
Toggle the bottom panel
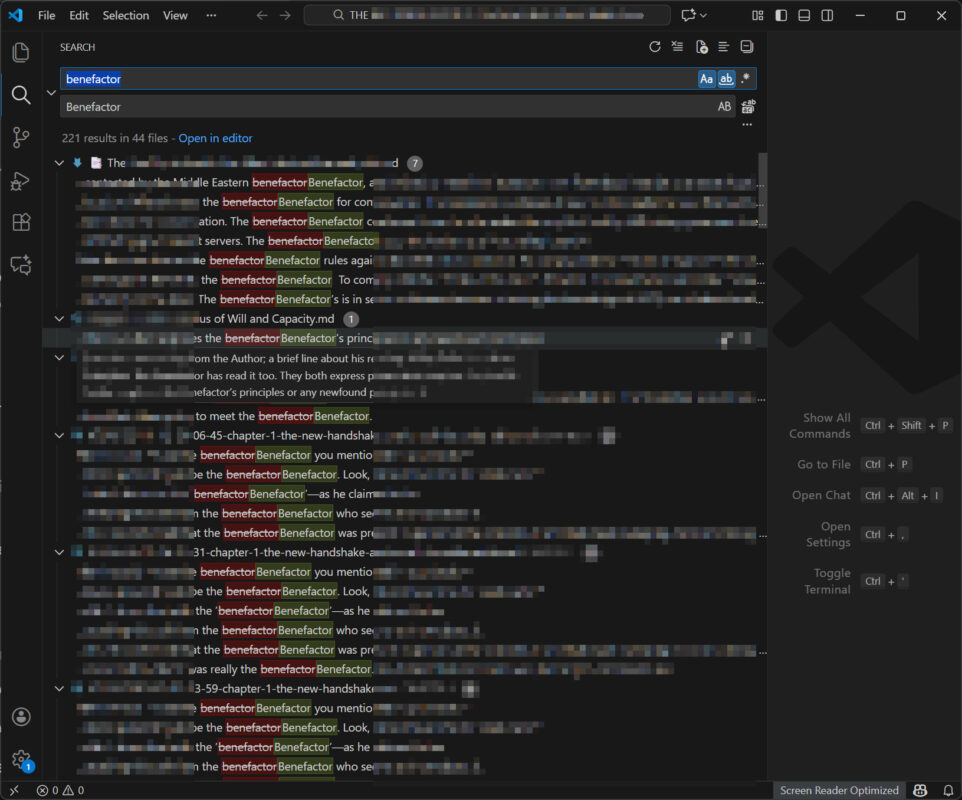(x=804, y=15)
